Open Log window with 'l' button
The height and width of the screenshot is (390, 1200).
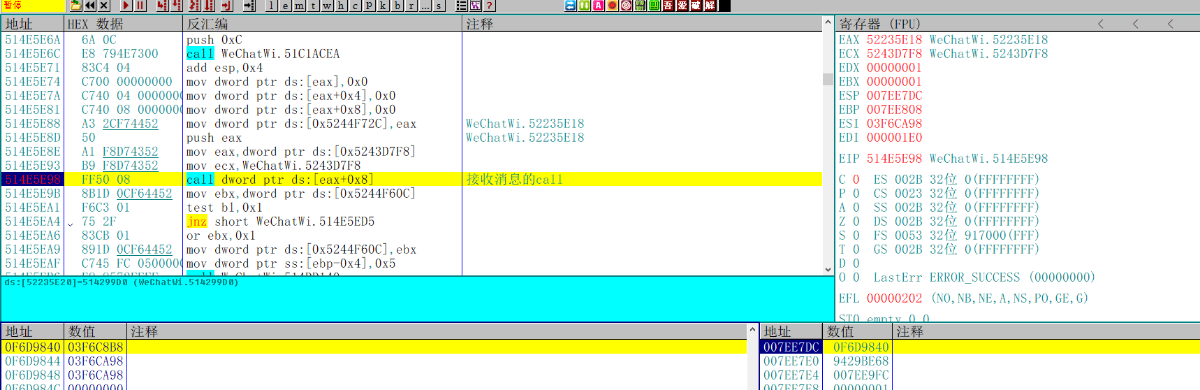tap(271, 5)
